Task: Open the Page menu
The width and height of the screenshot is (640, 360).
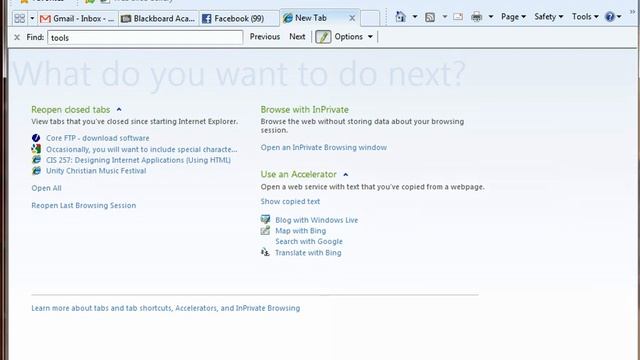Action: coord(513,17)
